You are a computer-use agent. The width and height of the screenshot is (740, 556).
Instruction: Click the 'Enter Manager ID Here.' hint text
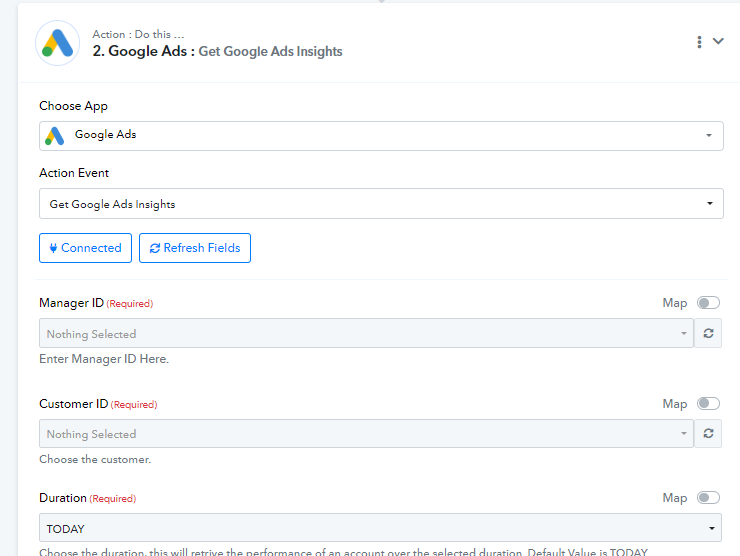[x=104, y=359]
